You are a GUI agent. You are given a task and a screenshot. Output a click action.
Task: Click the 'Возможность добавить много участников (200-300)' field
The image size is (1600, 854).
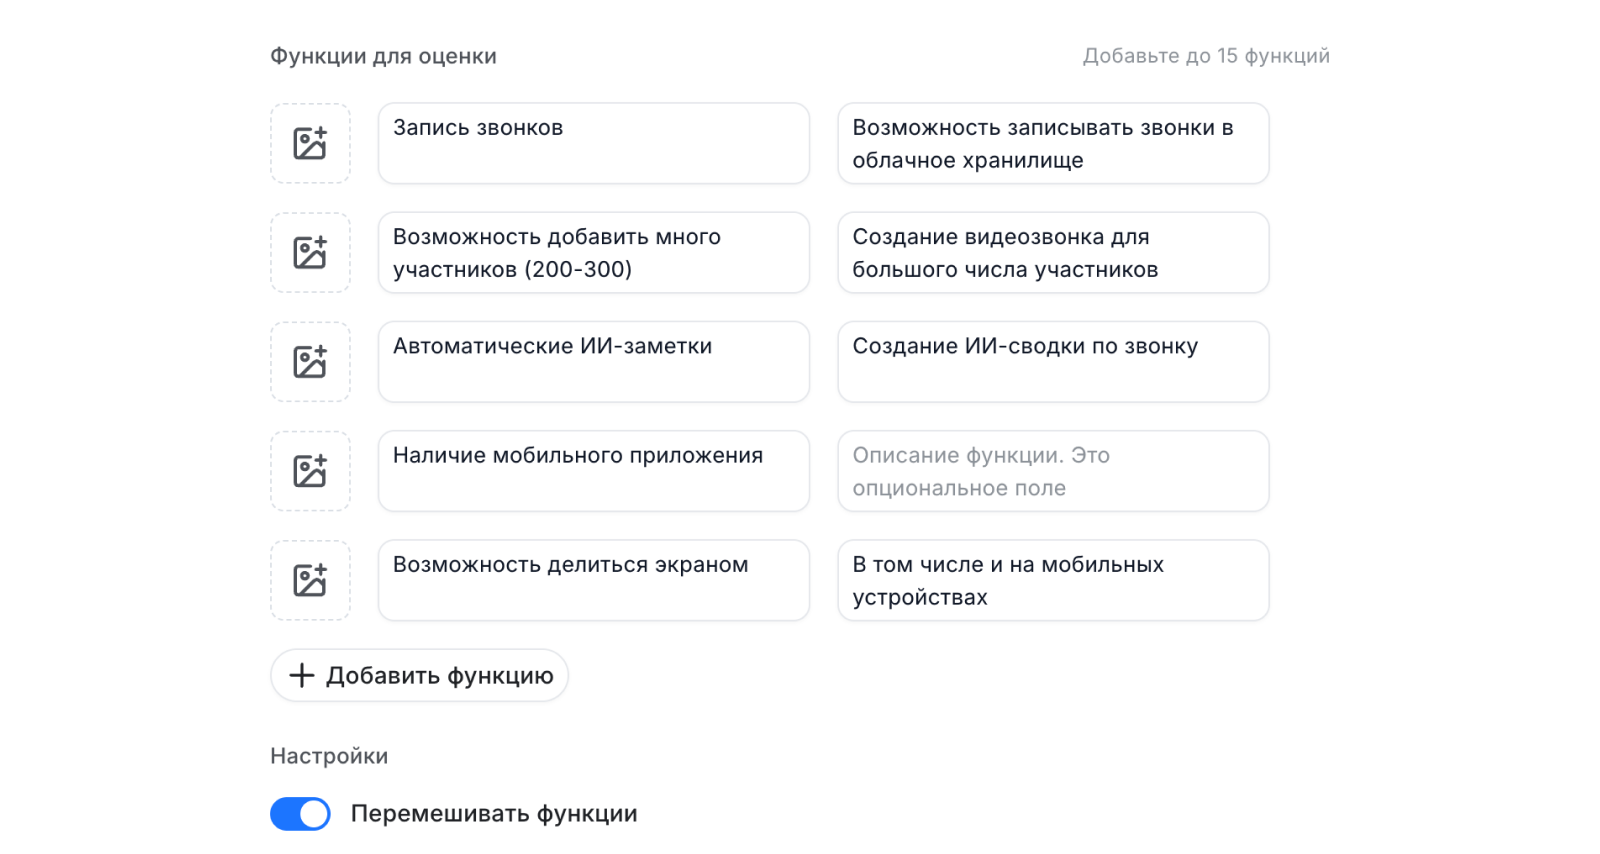coord(593,252)
